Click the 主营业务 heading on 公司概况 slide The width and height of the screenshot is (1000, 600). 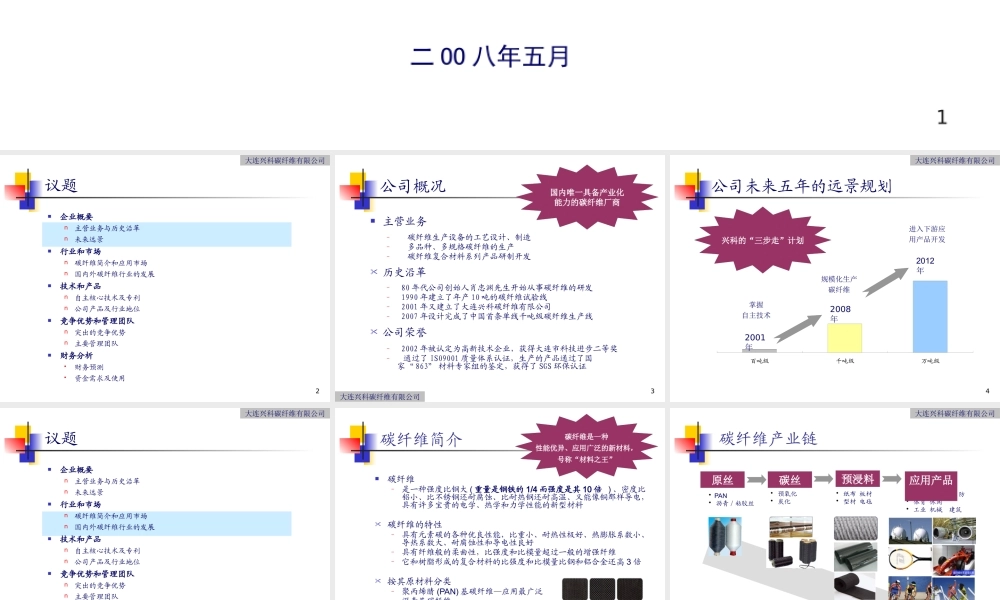pos(405,221)
